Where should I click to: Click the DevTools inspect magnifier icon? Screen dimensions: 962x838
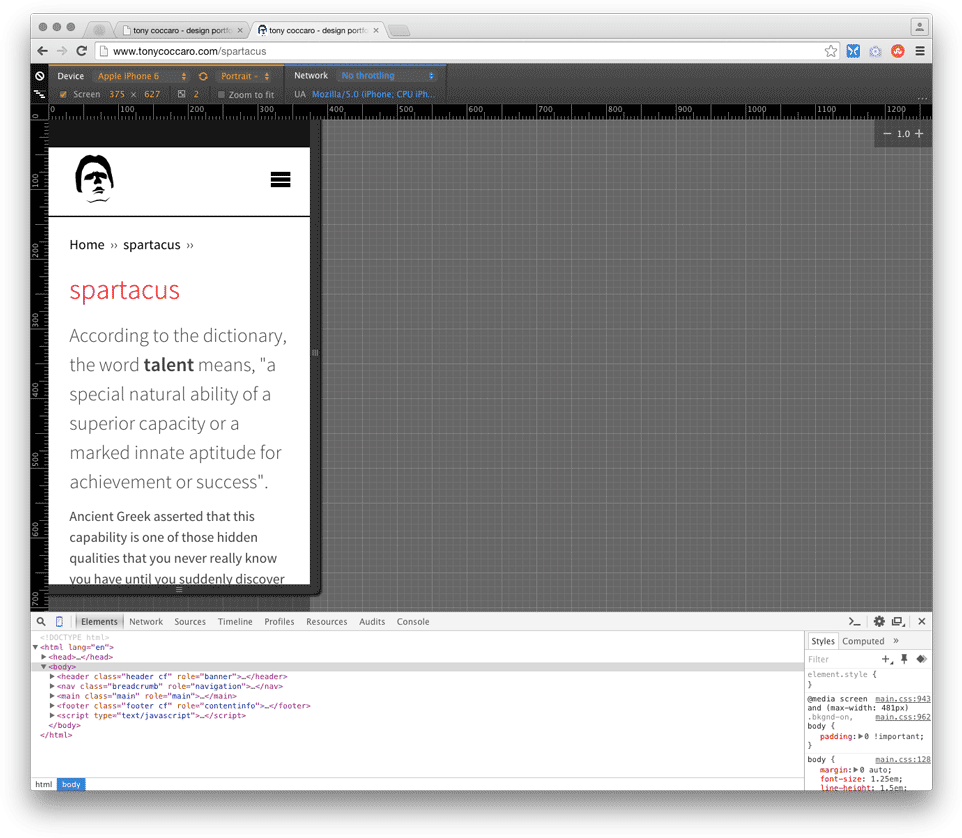(x=41, y=621)
